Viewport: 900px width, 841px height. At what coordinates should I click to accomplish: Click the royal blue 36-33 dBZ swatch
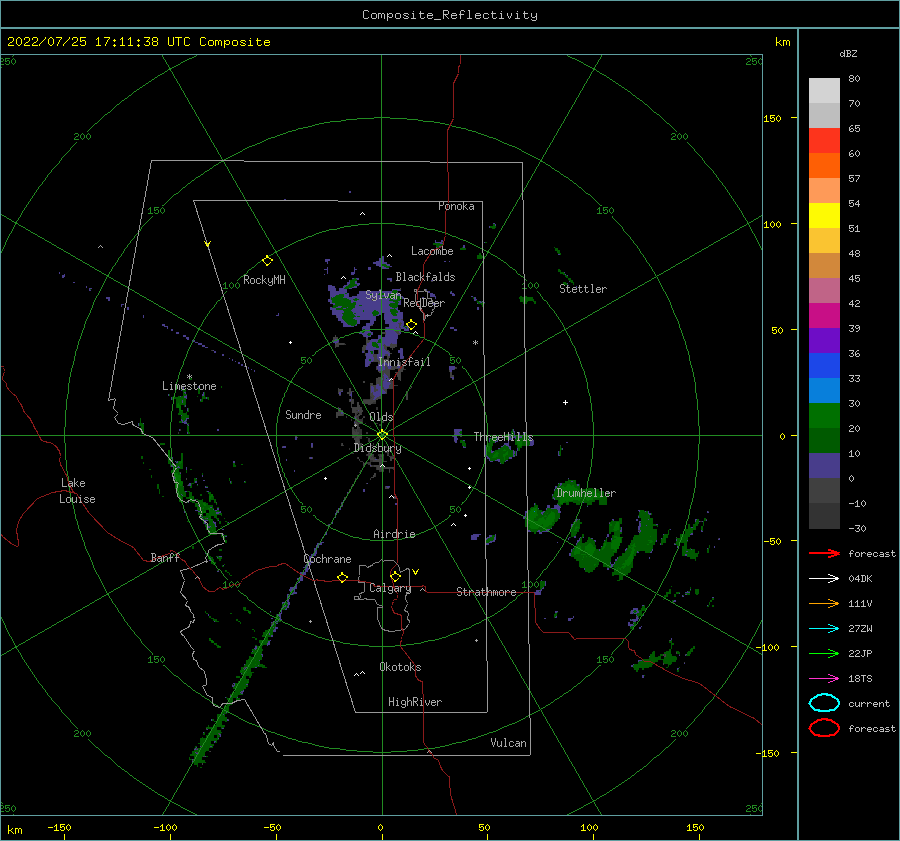click(x=824, y=366)
